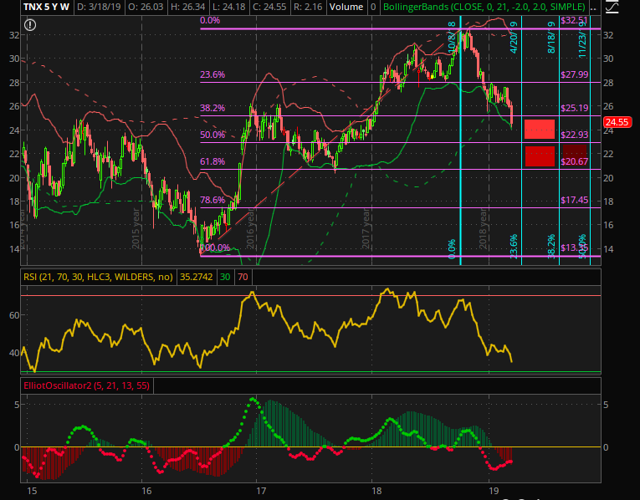Image resolution: width=640 pixels, height=500 pixels.
Task: Click the red 24.55 last price bubble
Action: point(618,122)
